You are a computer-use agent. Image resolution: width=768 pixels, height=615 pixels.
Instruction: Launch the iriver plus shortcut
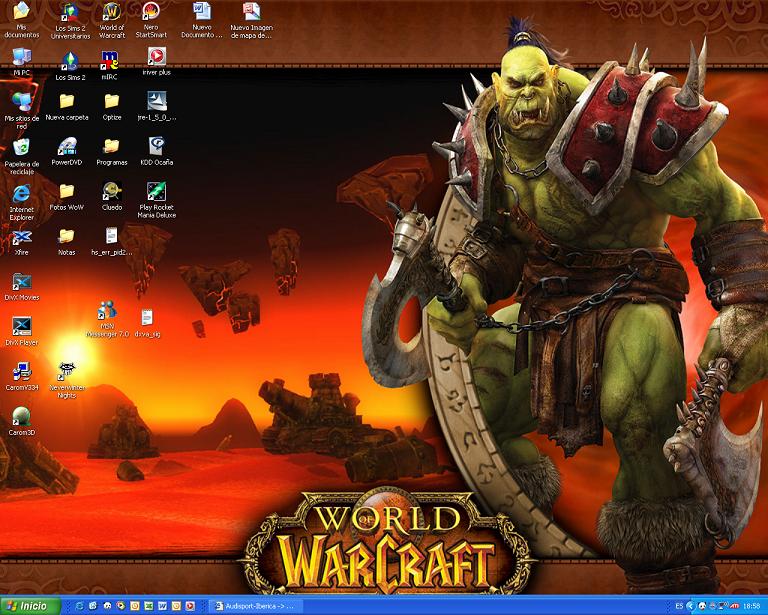click(x=157, y=61)
